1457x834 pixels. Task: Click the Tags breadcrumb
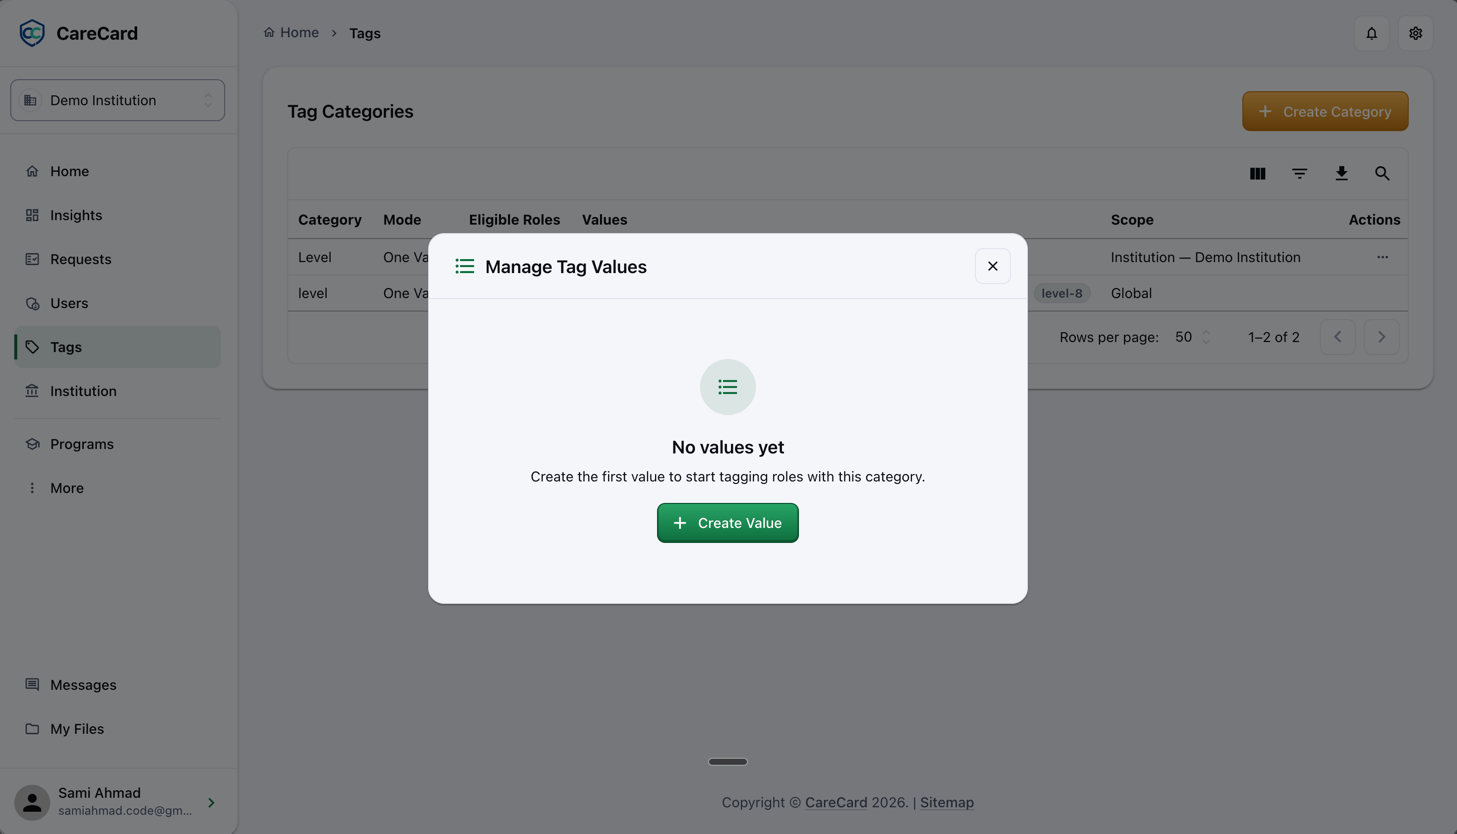[x=364, y=33]
